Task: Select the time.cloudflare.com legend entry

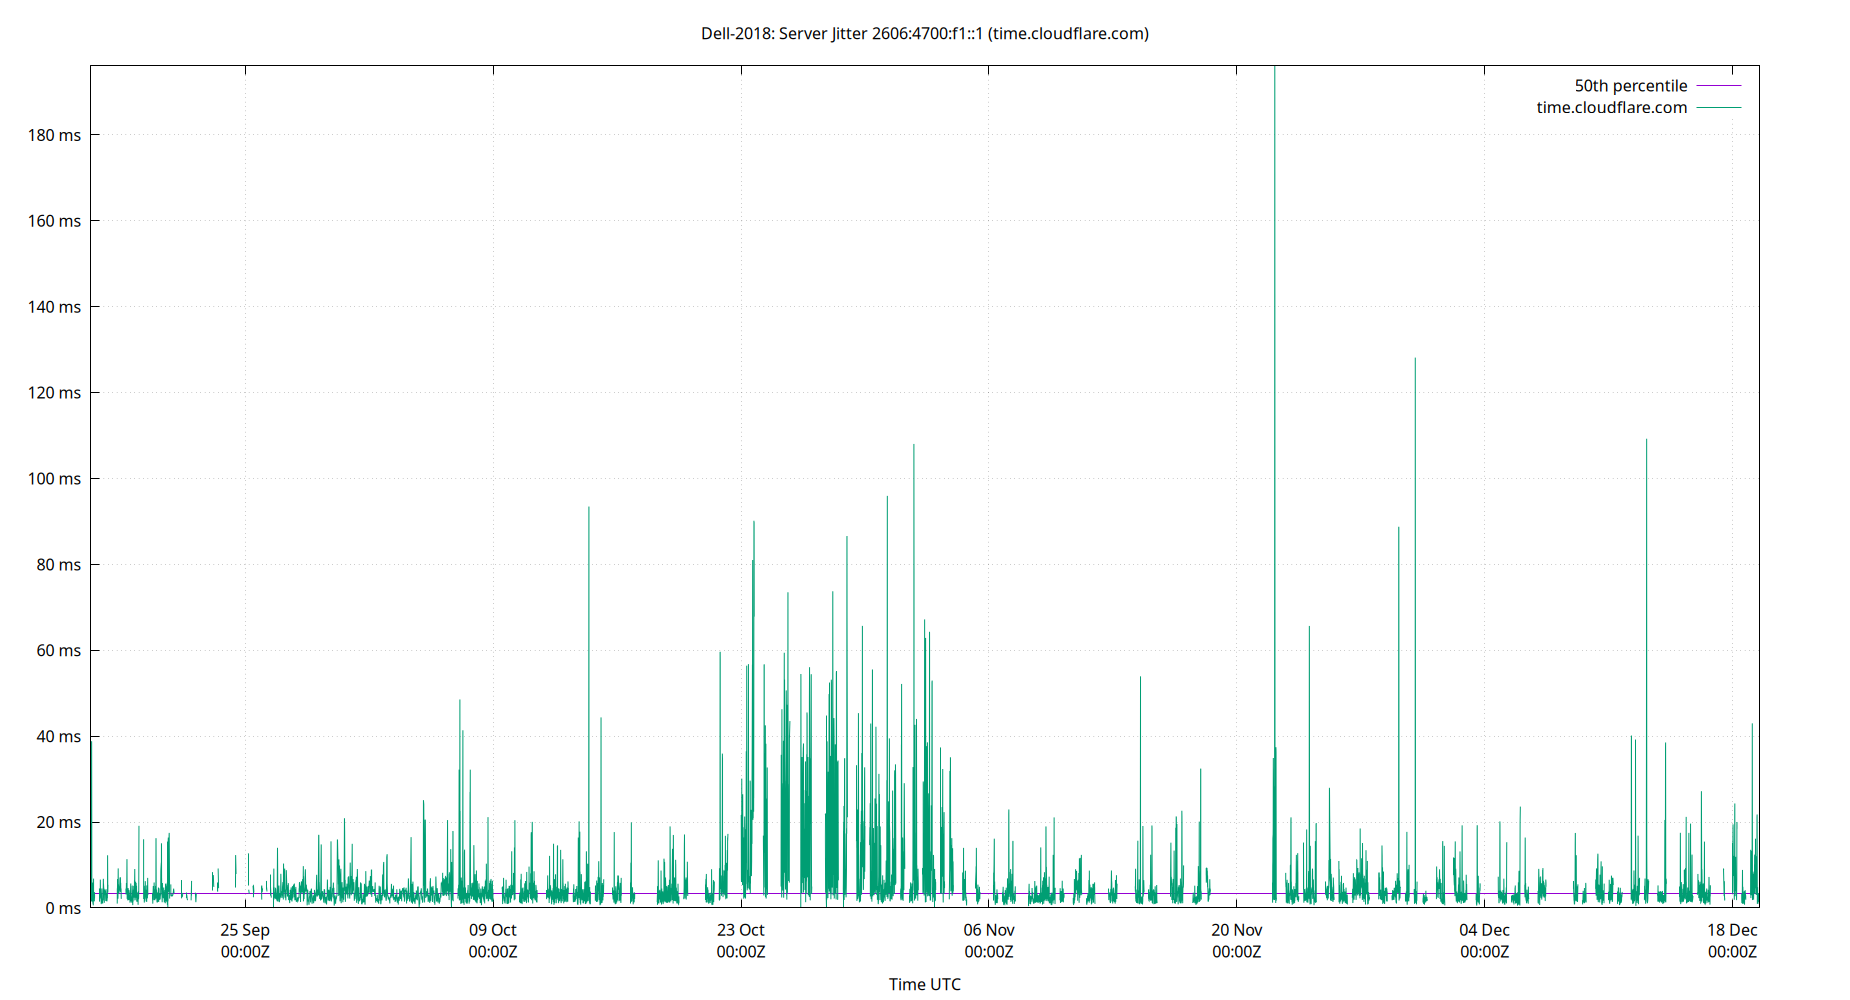Action: tap(1611, 107)
